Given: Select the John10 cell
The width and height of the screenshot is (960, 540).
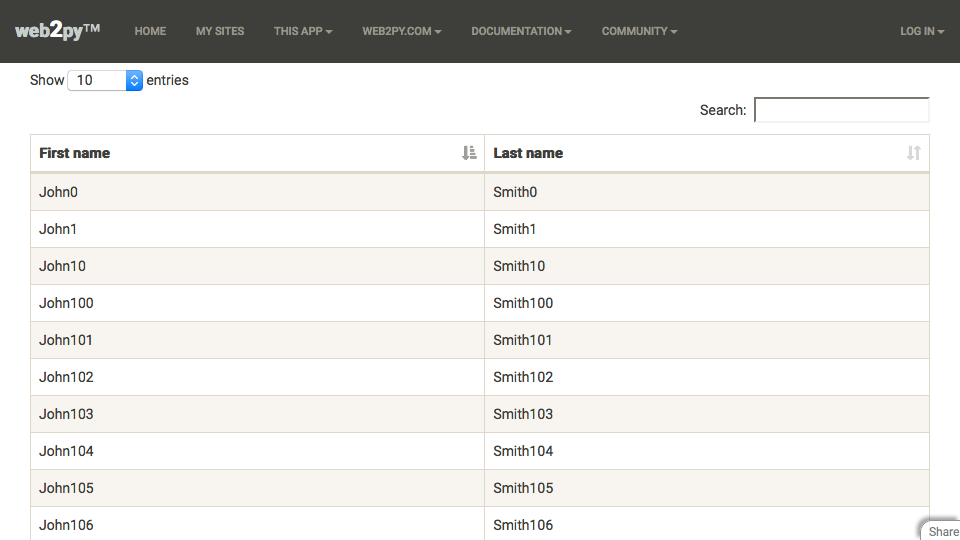Looking at the screenshot, I should click(257, 266).
